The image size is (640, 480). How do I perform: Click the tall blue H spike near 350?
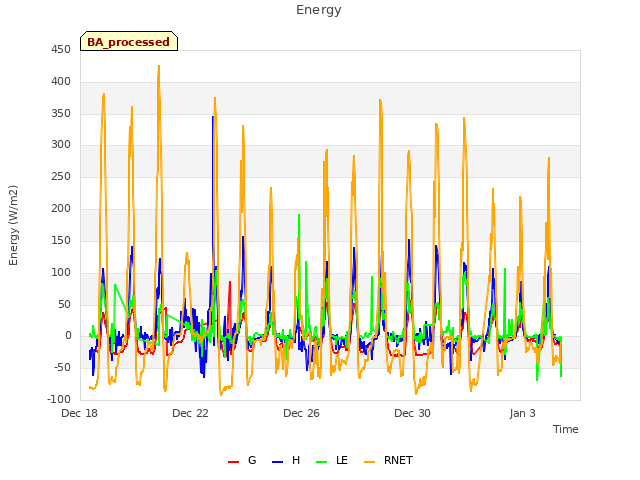click(x=213, y=118)
